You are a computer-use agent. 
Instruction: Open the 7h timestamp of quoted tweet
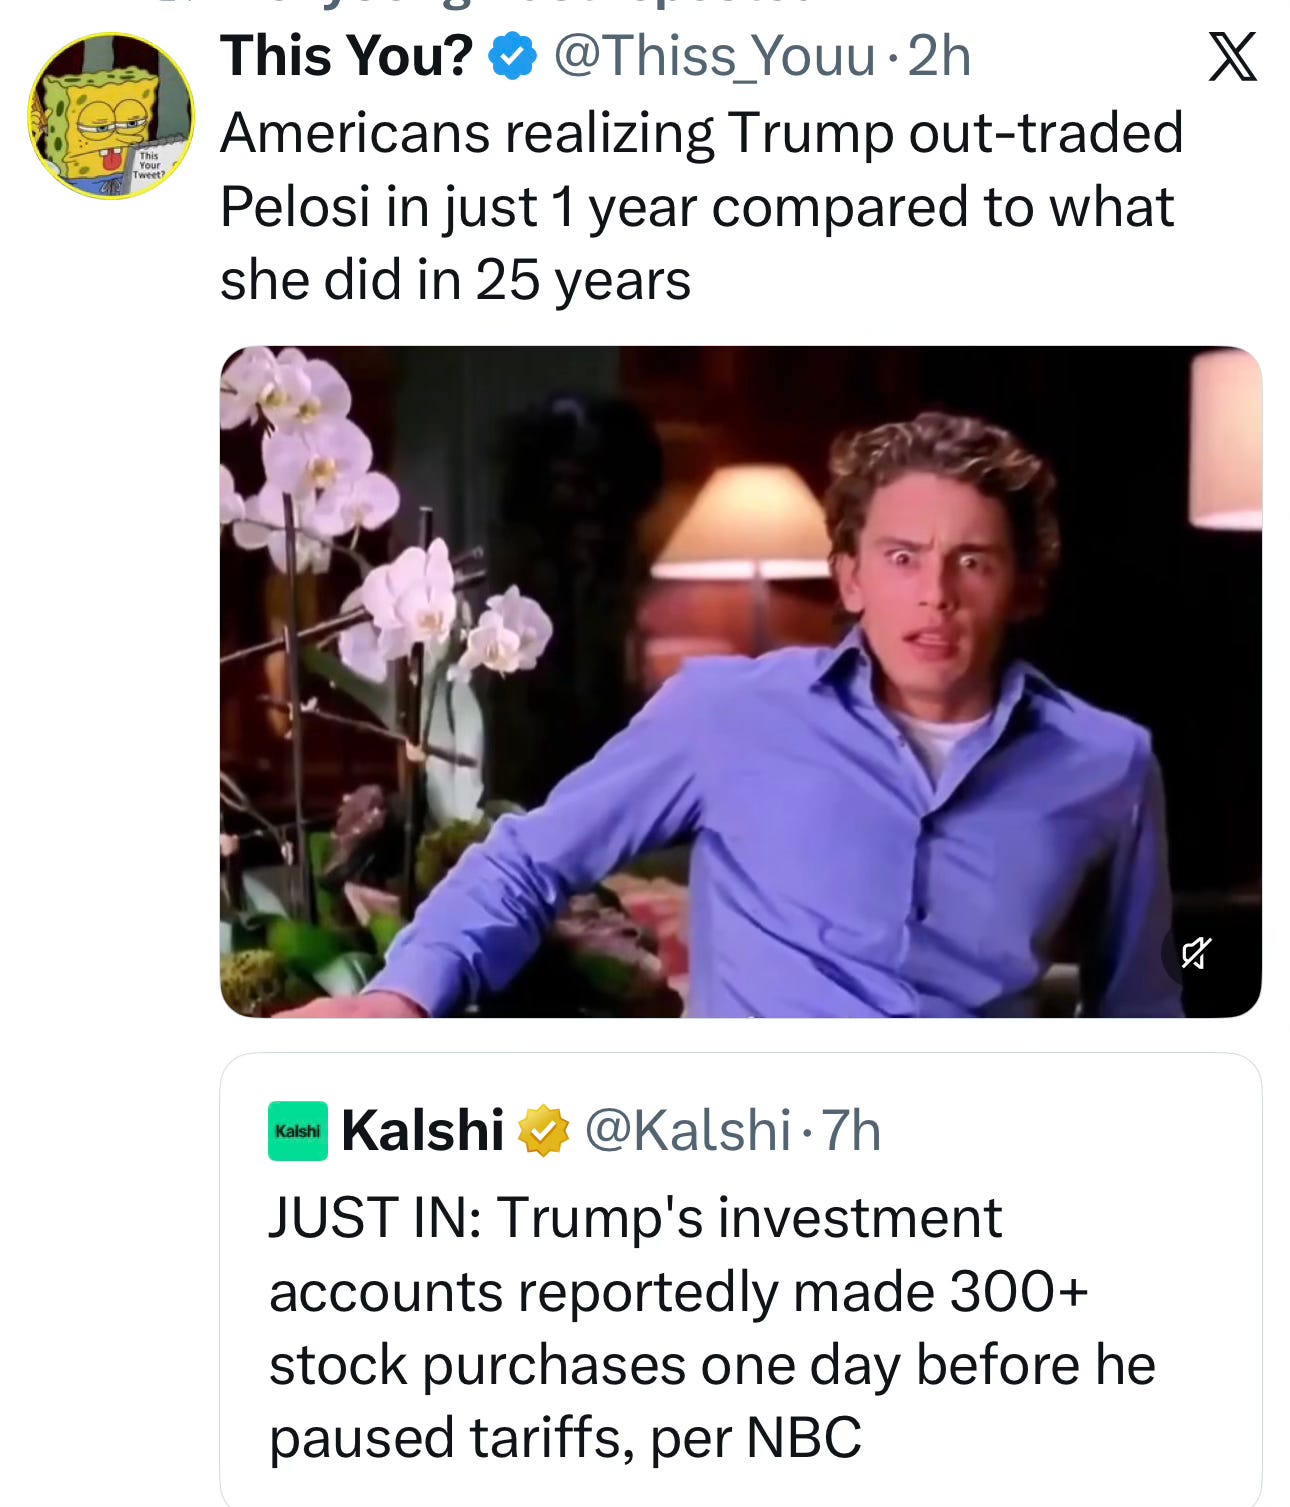click(851, 1131)
